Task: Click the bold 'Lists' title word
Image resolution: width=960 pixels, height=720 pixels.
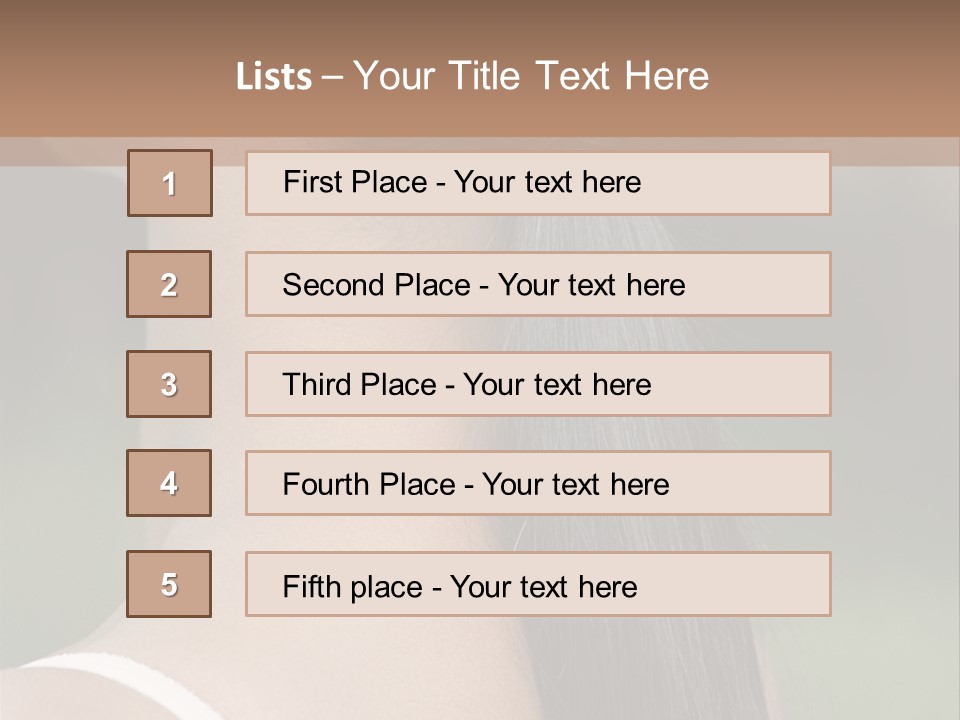Action: coord(274,77)
